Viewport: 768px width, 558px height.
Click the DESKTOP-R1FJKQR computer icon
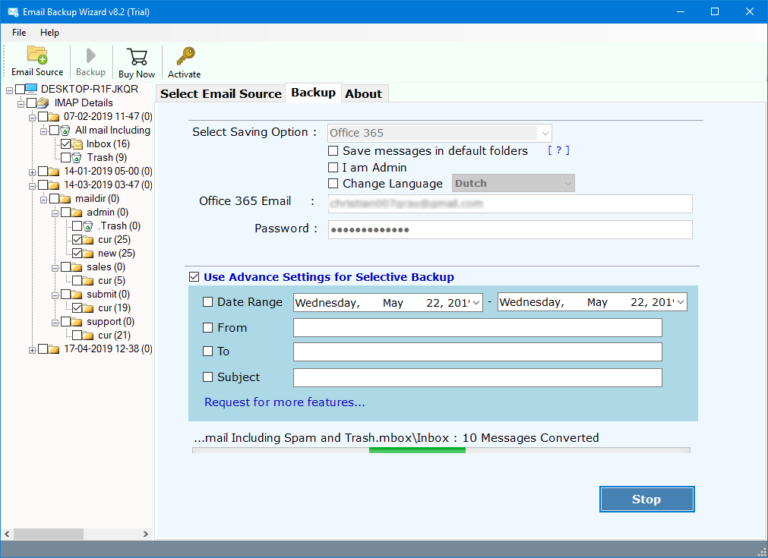(x=31, y=89)
